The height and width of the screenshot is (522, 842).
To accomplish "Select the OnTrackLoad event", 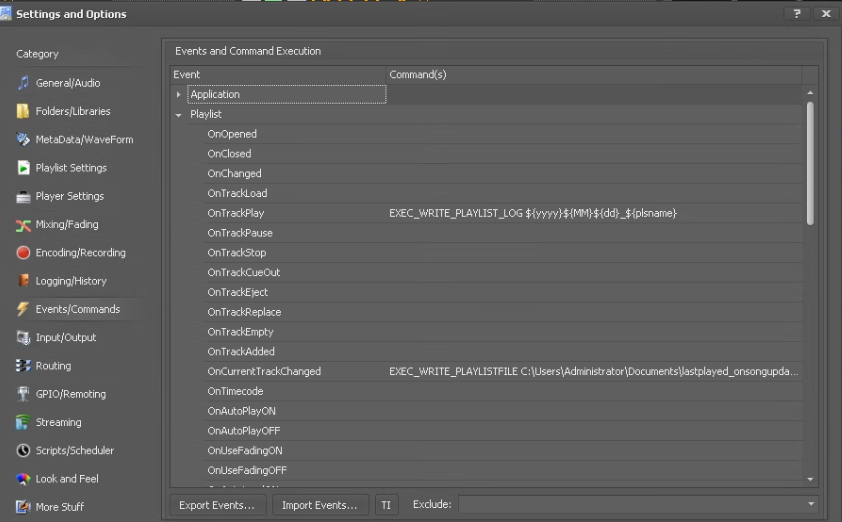I will point(237,193).
